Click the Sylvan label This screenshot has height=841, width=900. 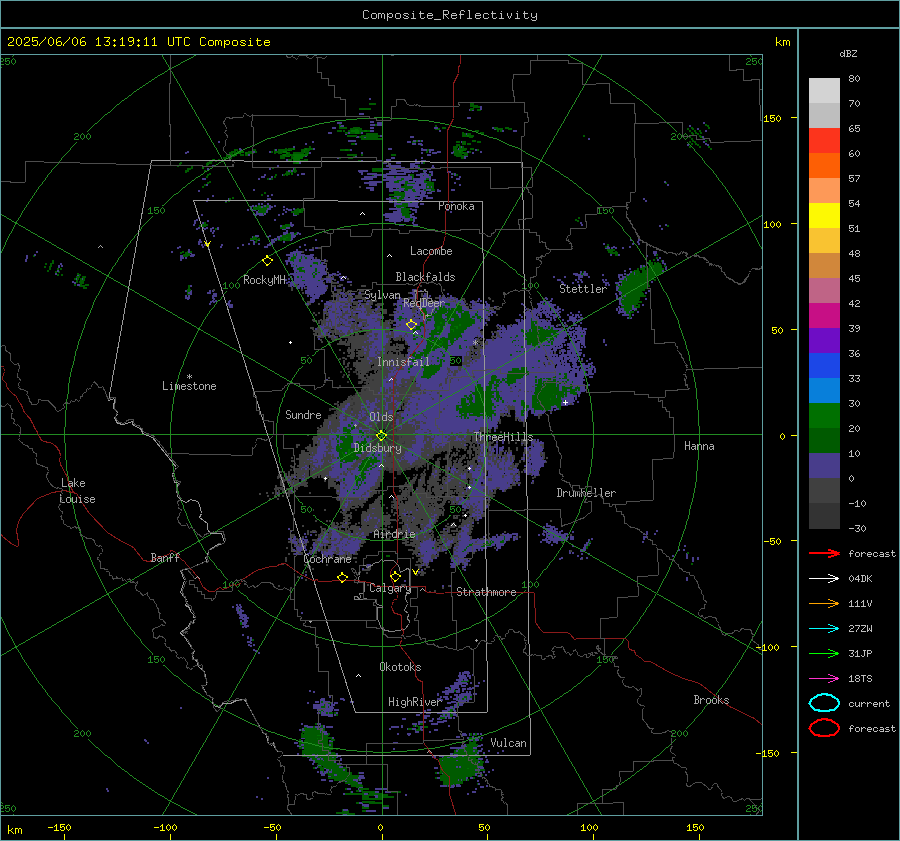(x=382, y=295)
